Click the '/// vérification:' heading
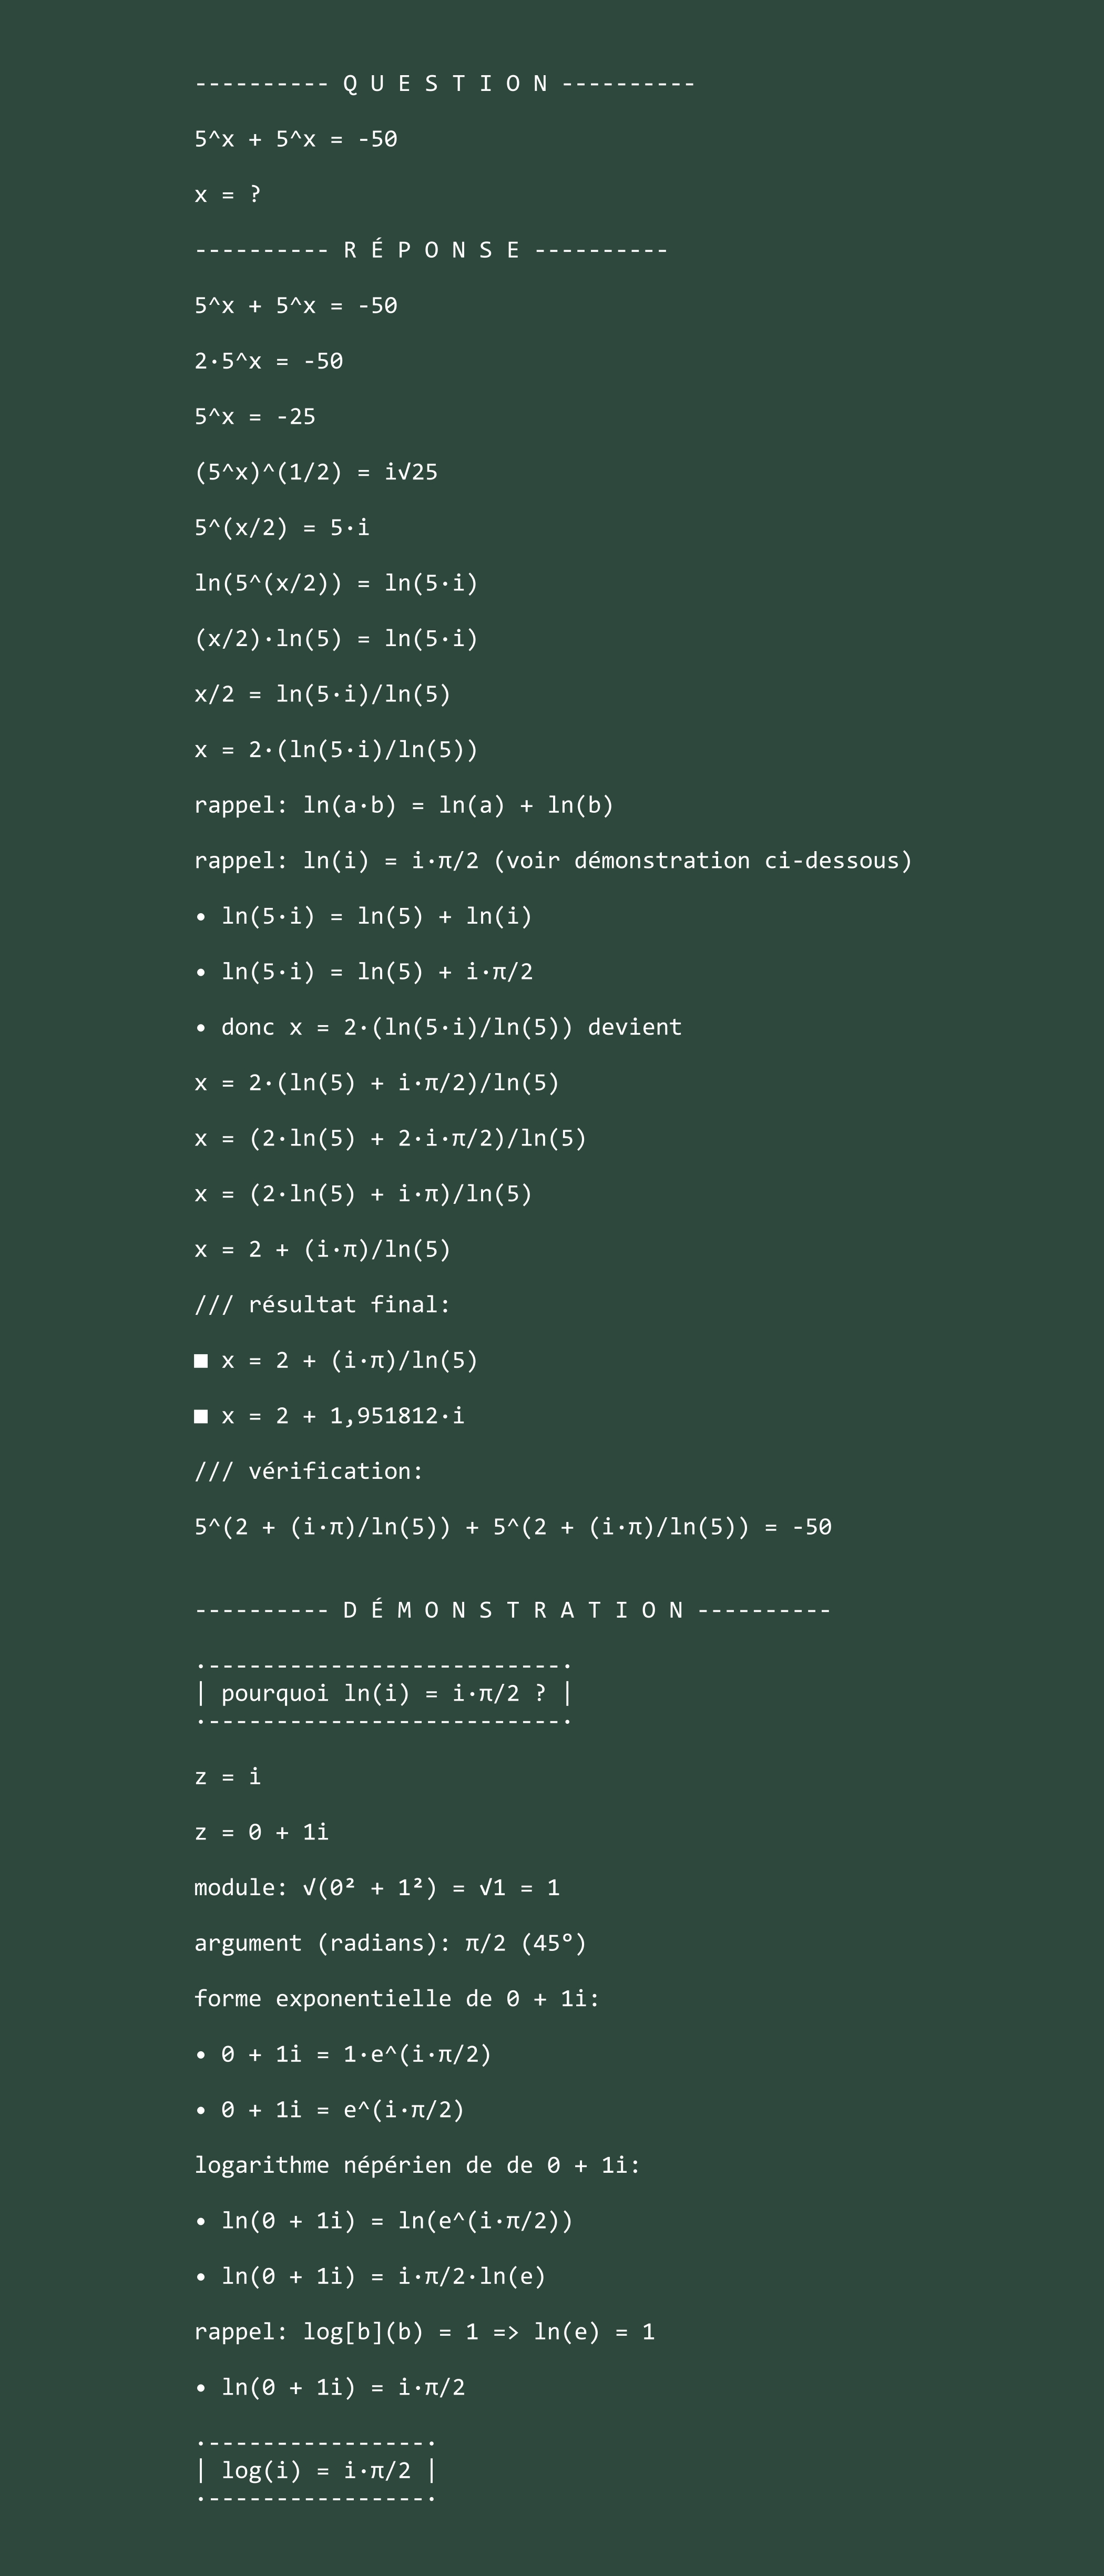1104x2576 pixels. (x=309, y=1471)
